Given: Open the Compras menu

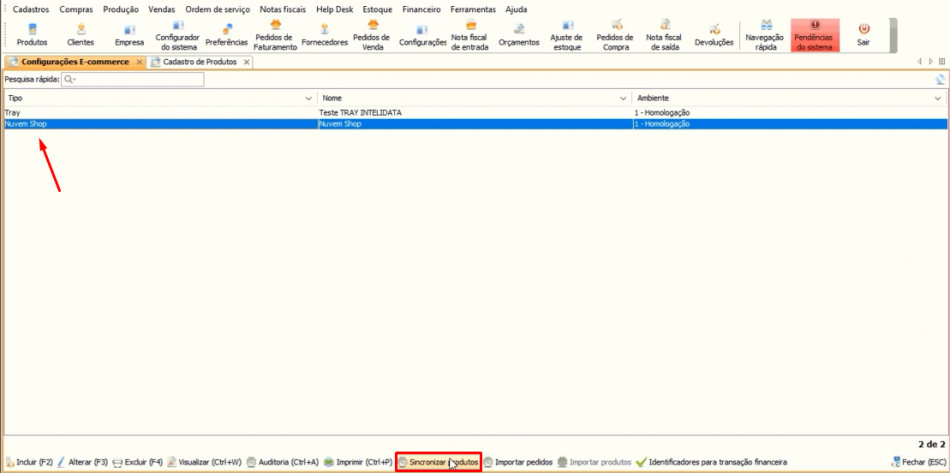Looking at the screenshot, I should pos(76,10).
